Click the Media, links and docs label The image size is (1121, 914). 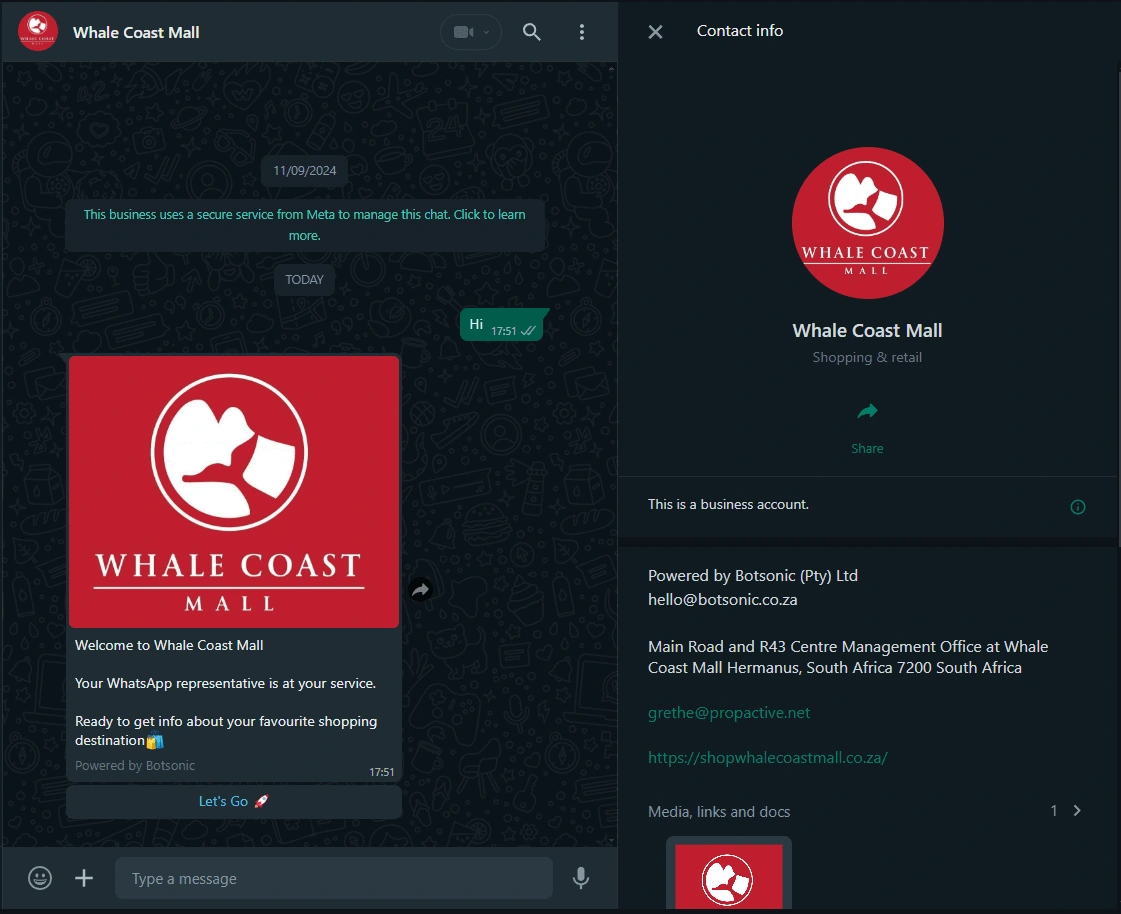(x=718, y=812)
